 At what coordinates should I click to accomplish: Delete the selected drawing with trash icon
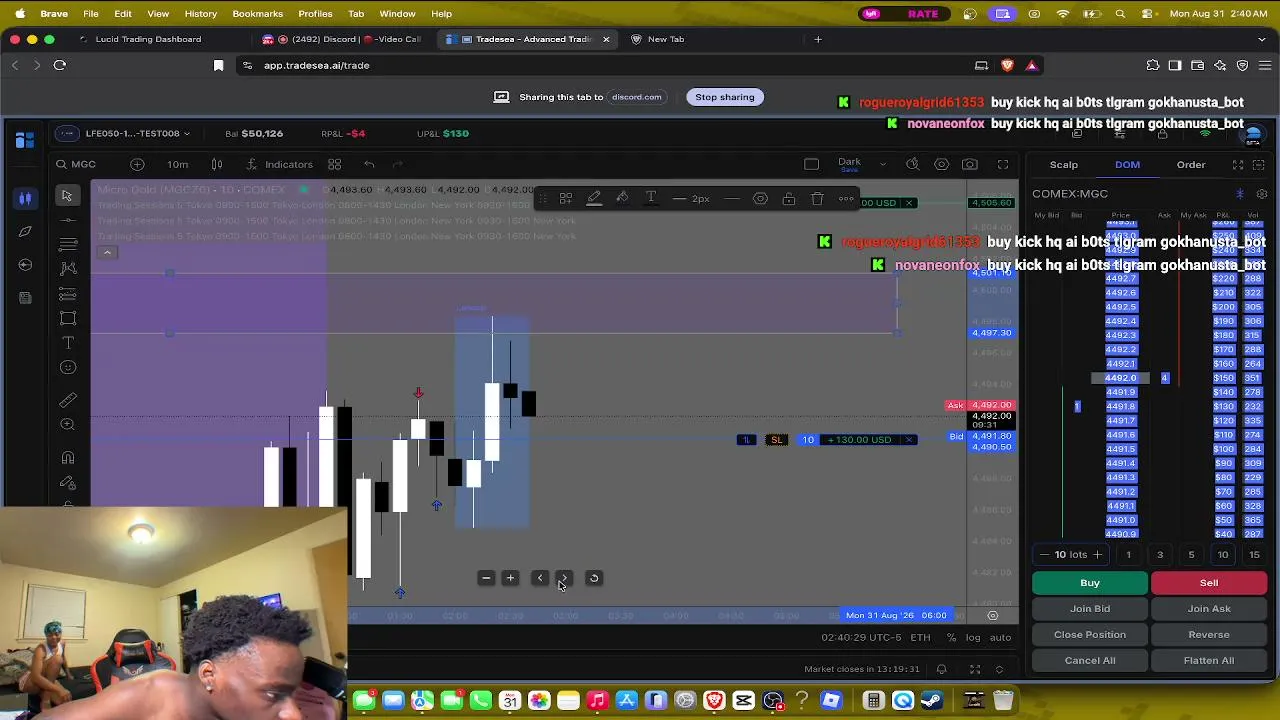coord(817,198)
